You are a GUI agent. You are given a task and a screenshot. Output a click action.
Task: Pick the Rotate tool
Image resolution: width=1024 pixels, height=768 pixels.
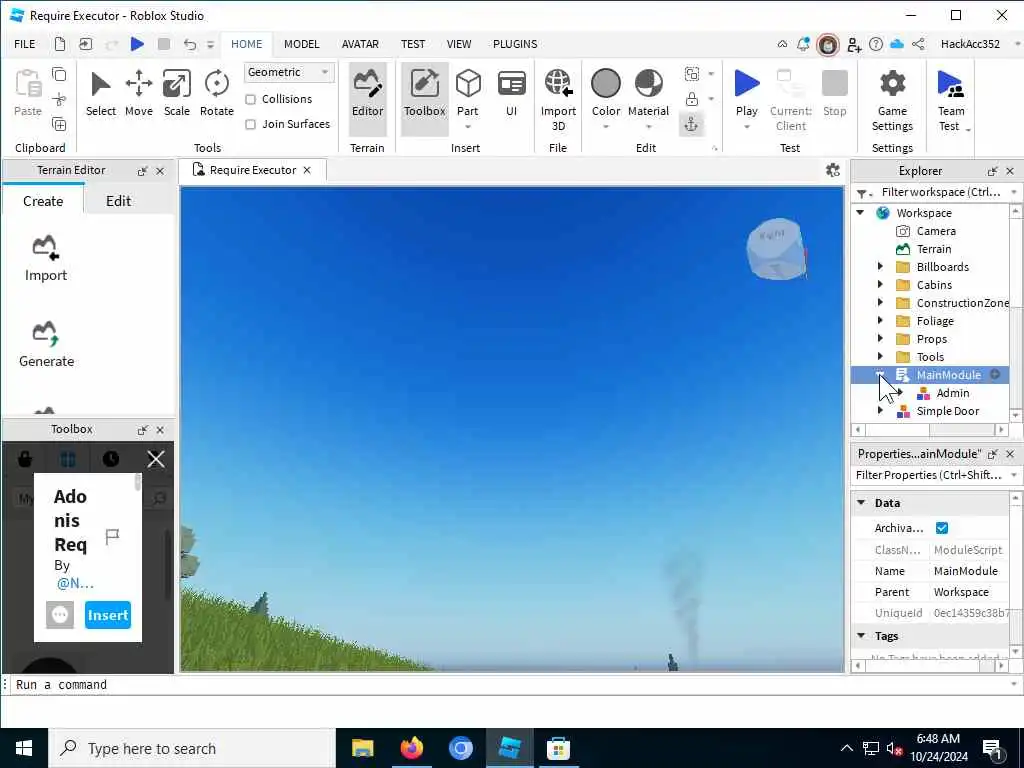pyautogui.click(x=217, y=93)
